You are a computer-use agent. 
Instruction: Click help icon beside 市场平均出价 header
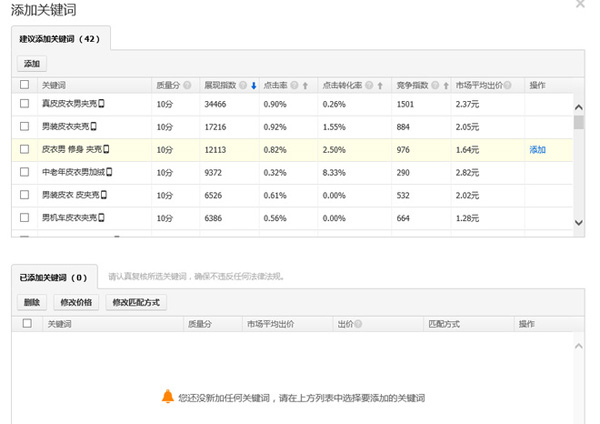coord(504,86)
